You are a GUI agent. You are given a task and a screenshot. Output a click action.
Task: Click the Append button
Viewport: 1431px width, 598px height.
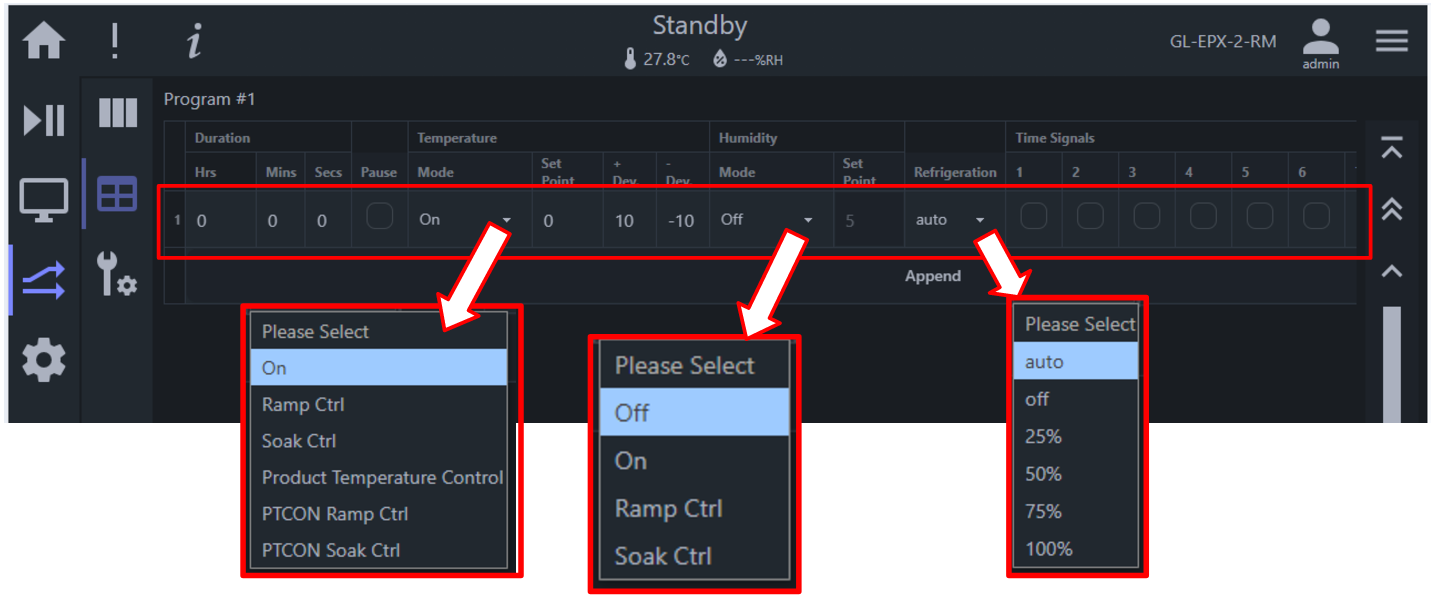coord(933,276)
